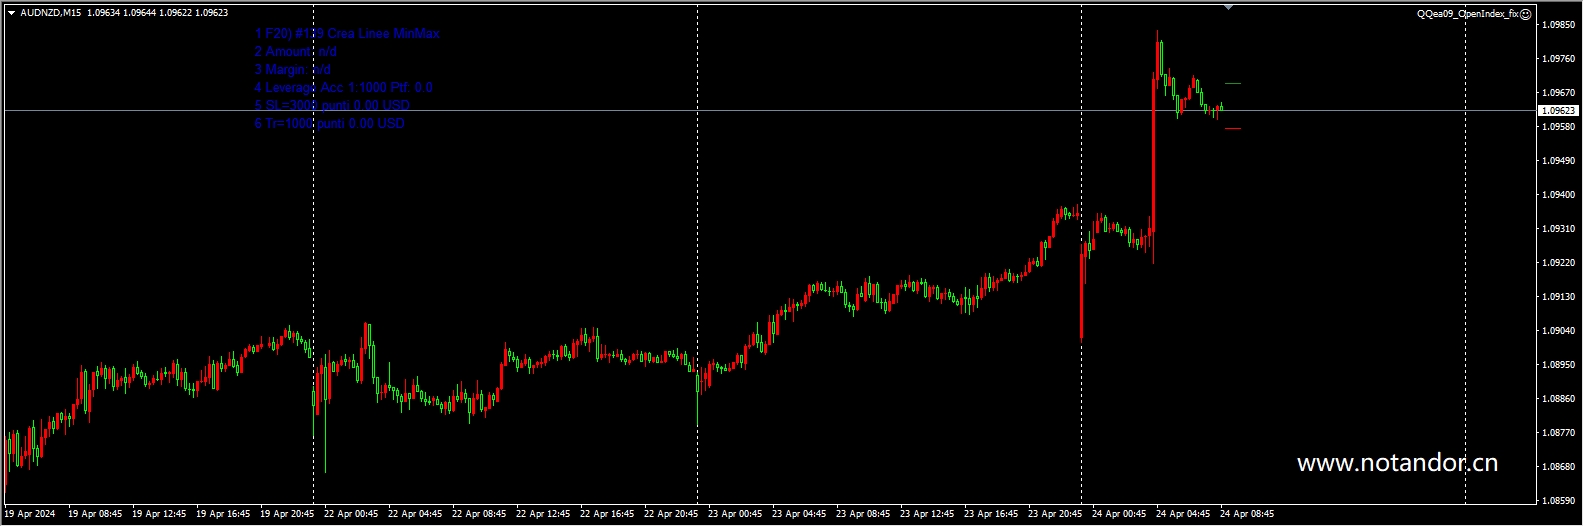The image size is (1584, 527).
Task: Click the '22 Apr 08:45' time axis label
Action: point(479,514)
